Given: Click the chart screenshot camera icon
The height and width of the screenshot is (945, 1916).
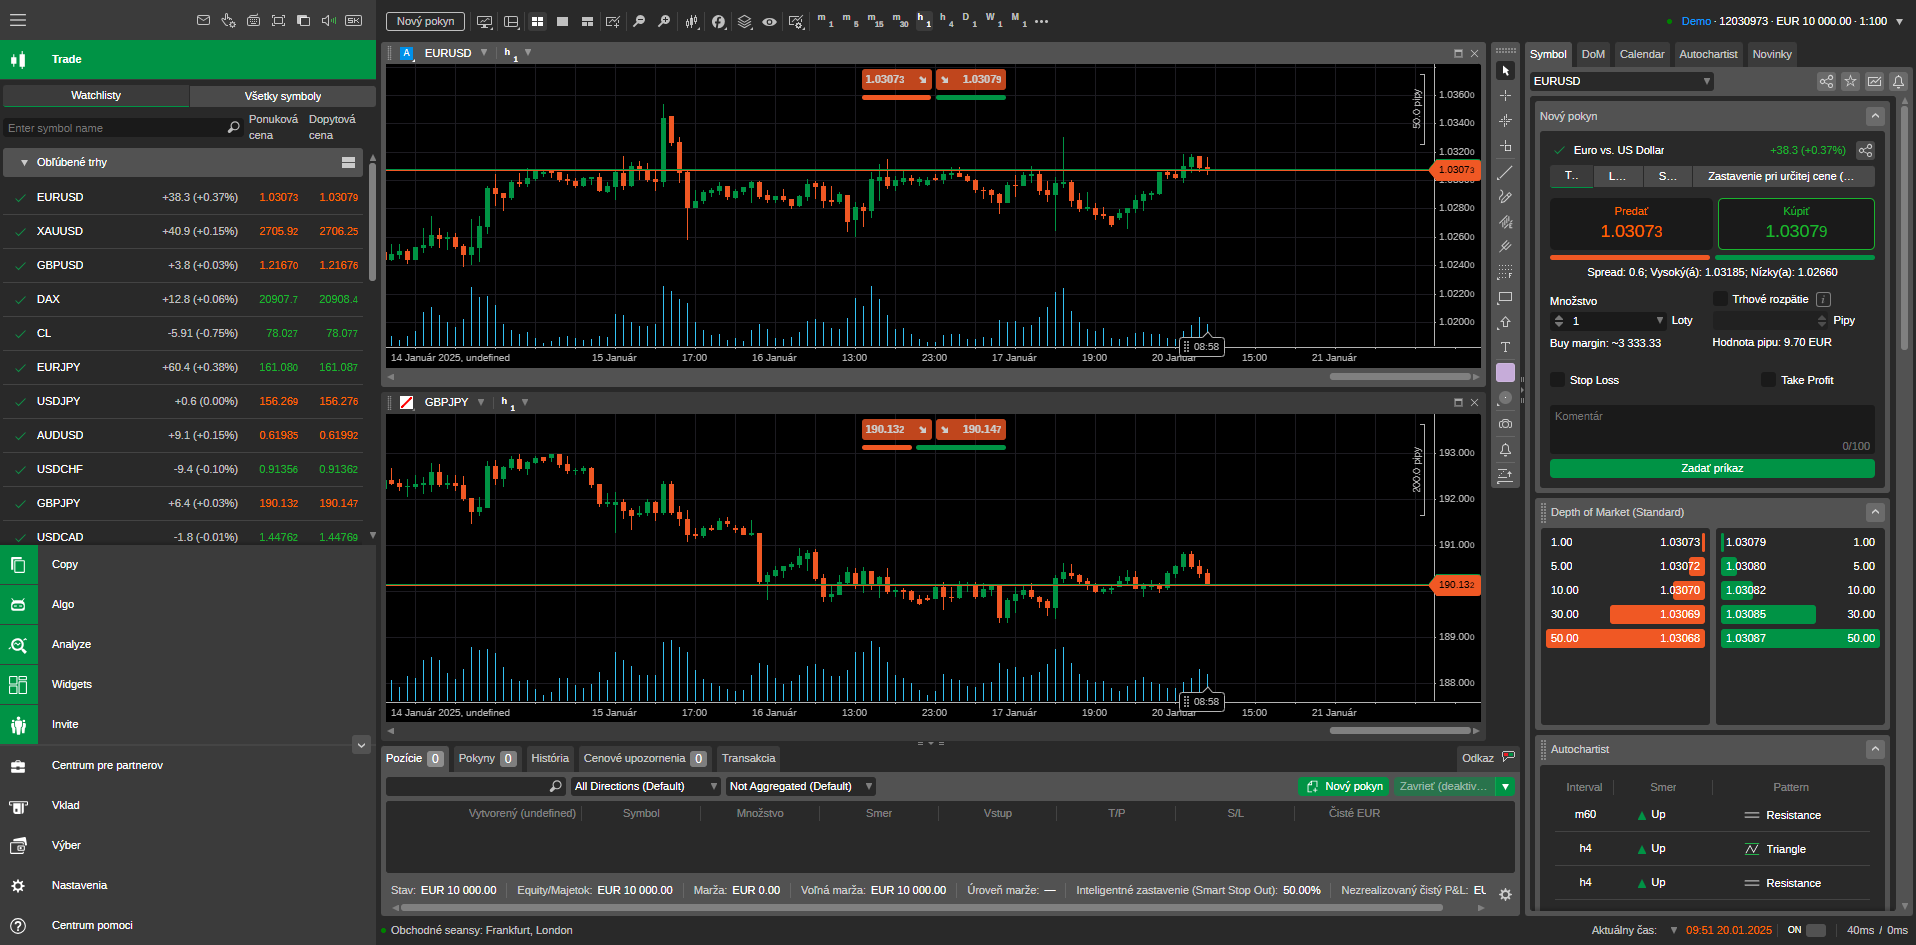Looking at the screenshot, I should [x=1505, y=424].
